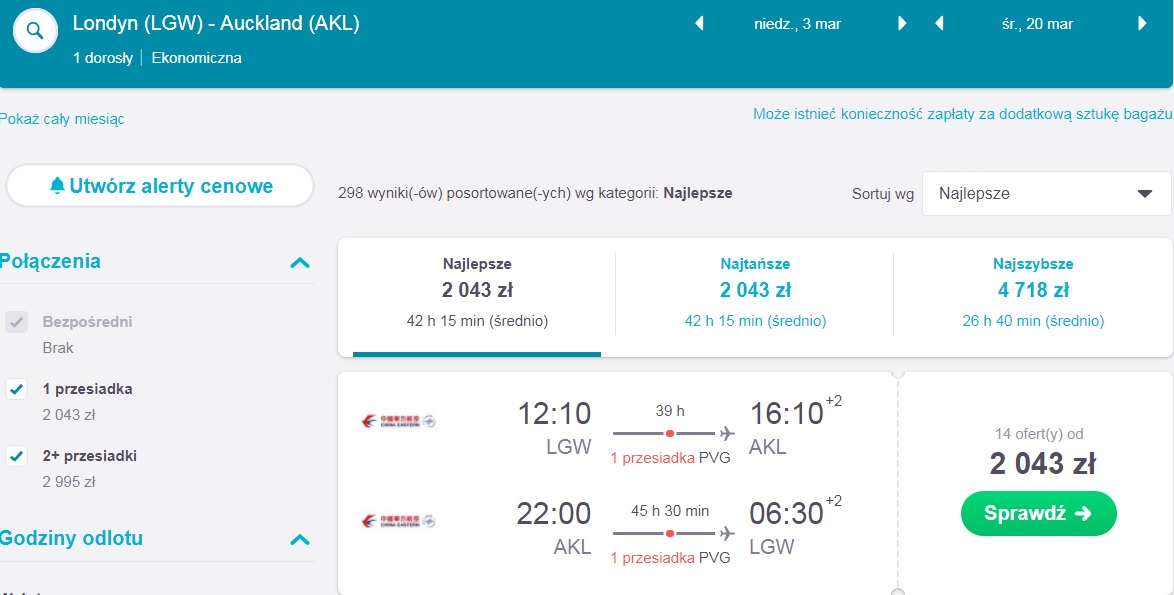
Task: Select the Najszybsze tab
Action: click(1032, 293)
